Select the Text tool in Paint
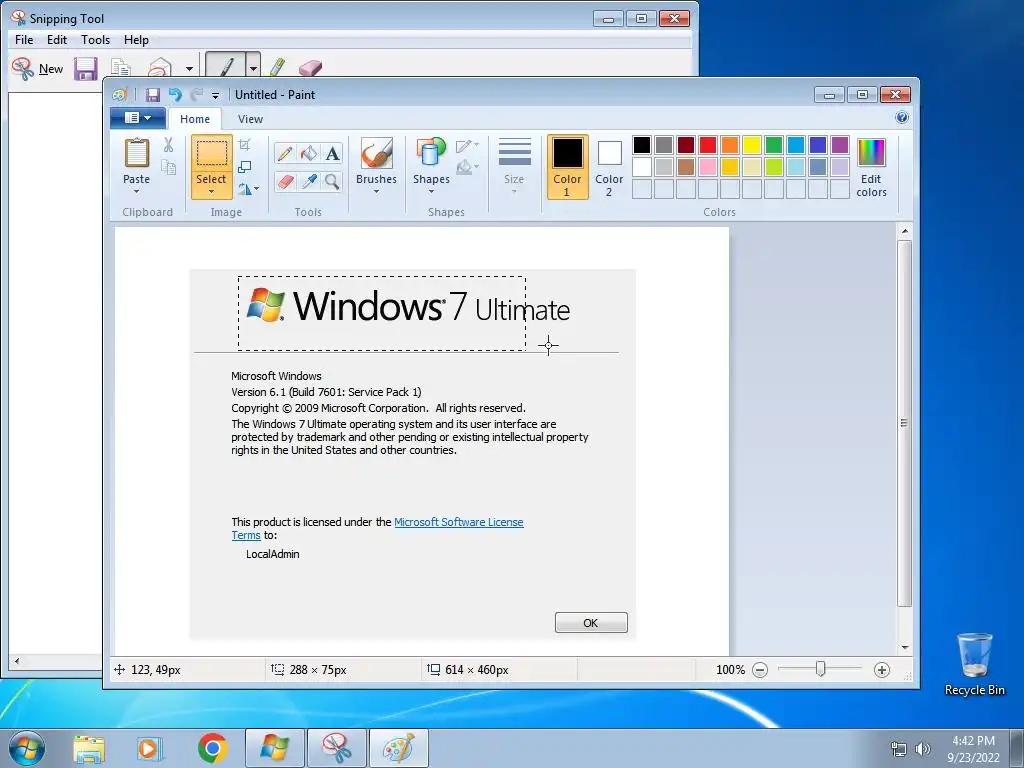The image size is (1024, 768). [332, 153]
